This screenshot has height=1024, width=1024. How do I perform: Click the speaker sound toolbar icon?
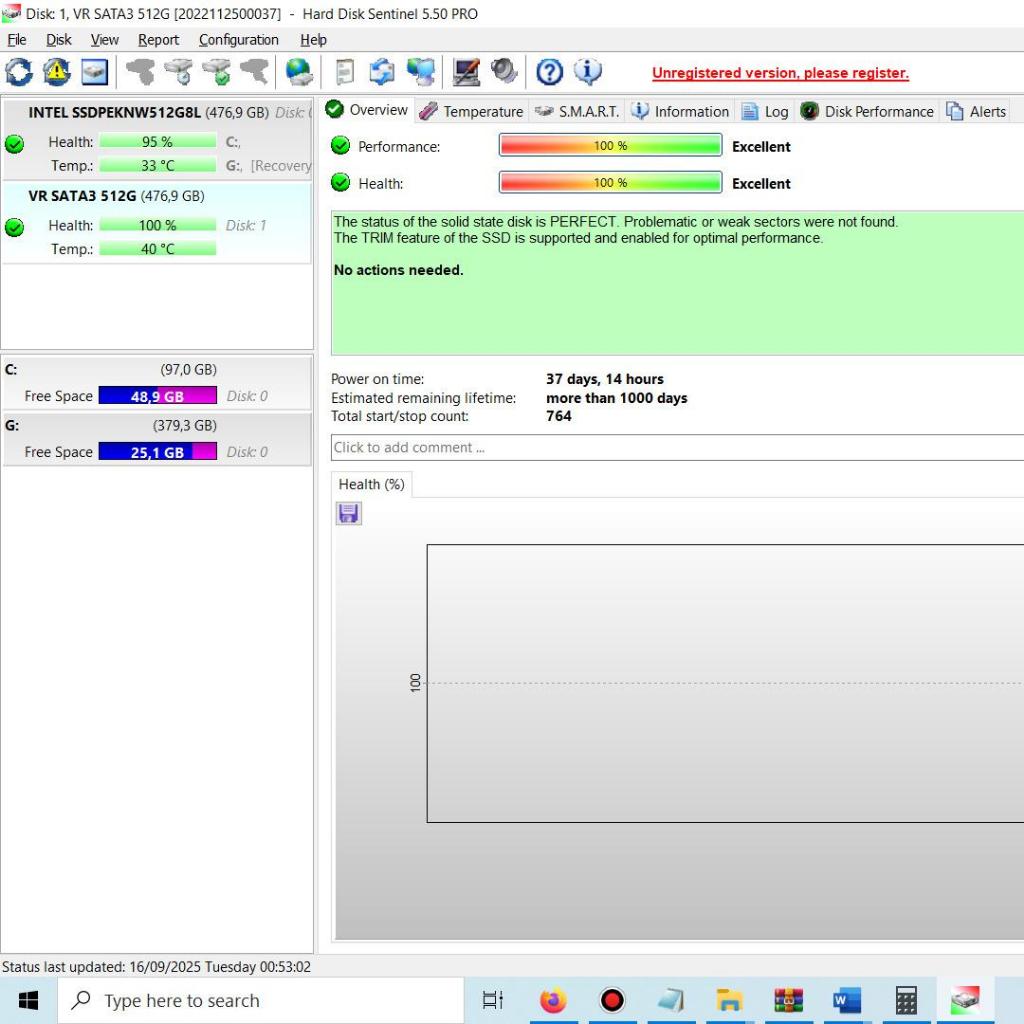click(x=504, y=72)
